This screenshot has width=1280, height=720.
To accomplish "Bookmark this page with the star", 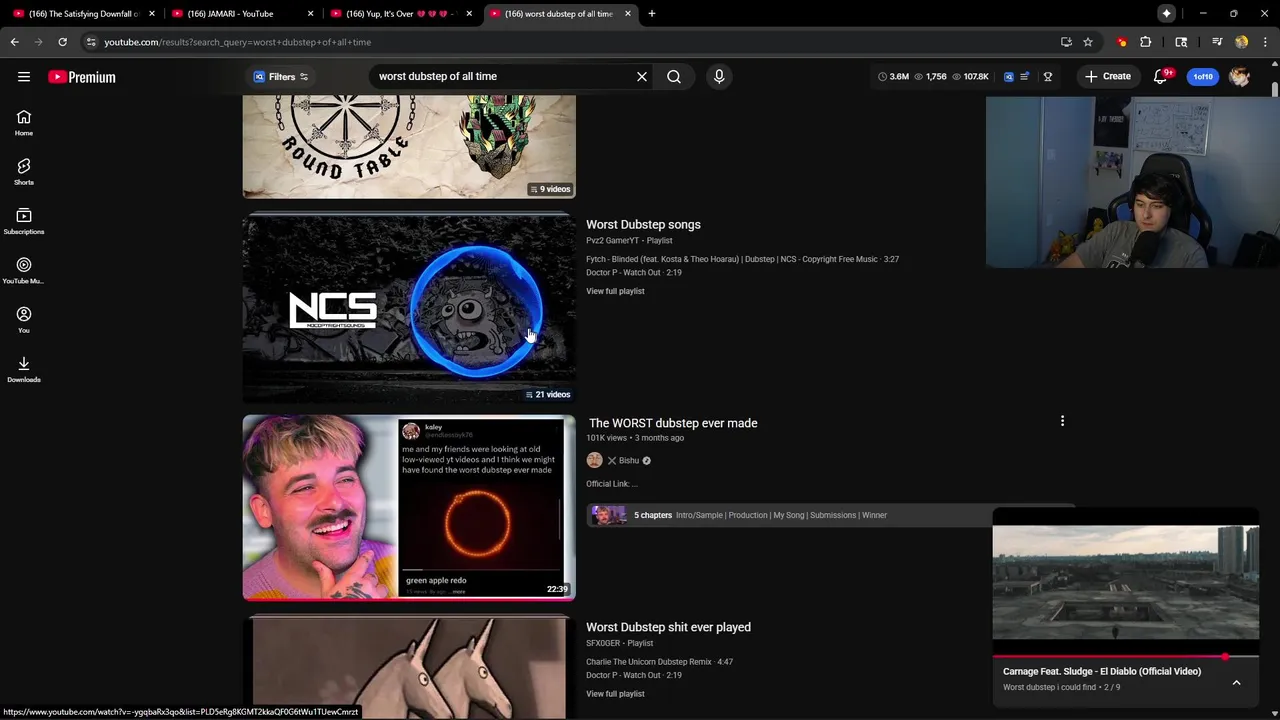I will click(1088, 42).
